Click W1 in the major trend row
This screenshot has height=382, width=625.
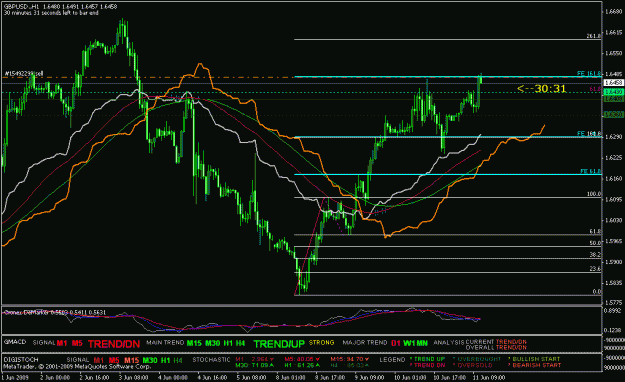(x=409, y=343)
